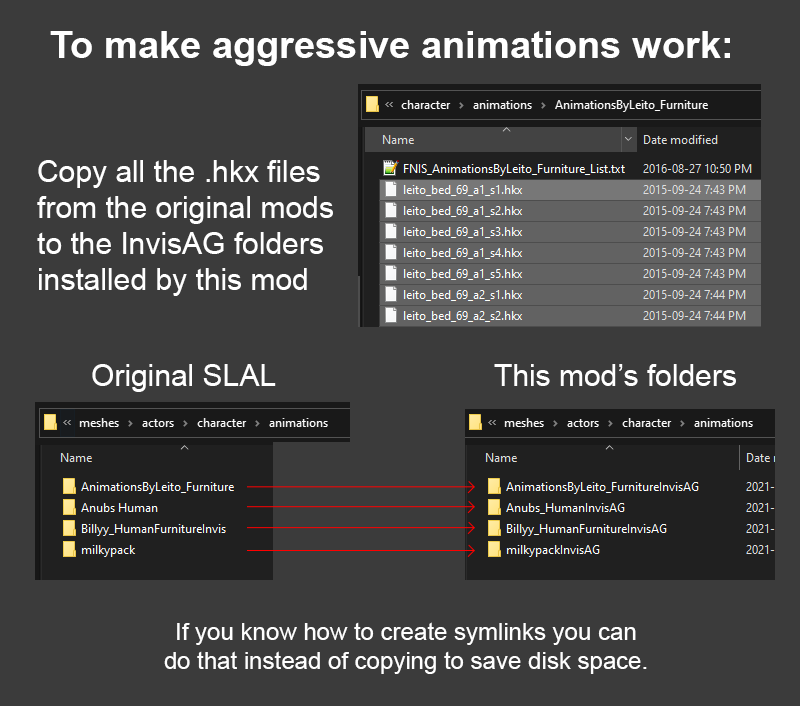Click the file icon beside leito_bed_69_a1_s3.hkx

(391, 232)
